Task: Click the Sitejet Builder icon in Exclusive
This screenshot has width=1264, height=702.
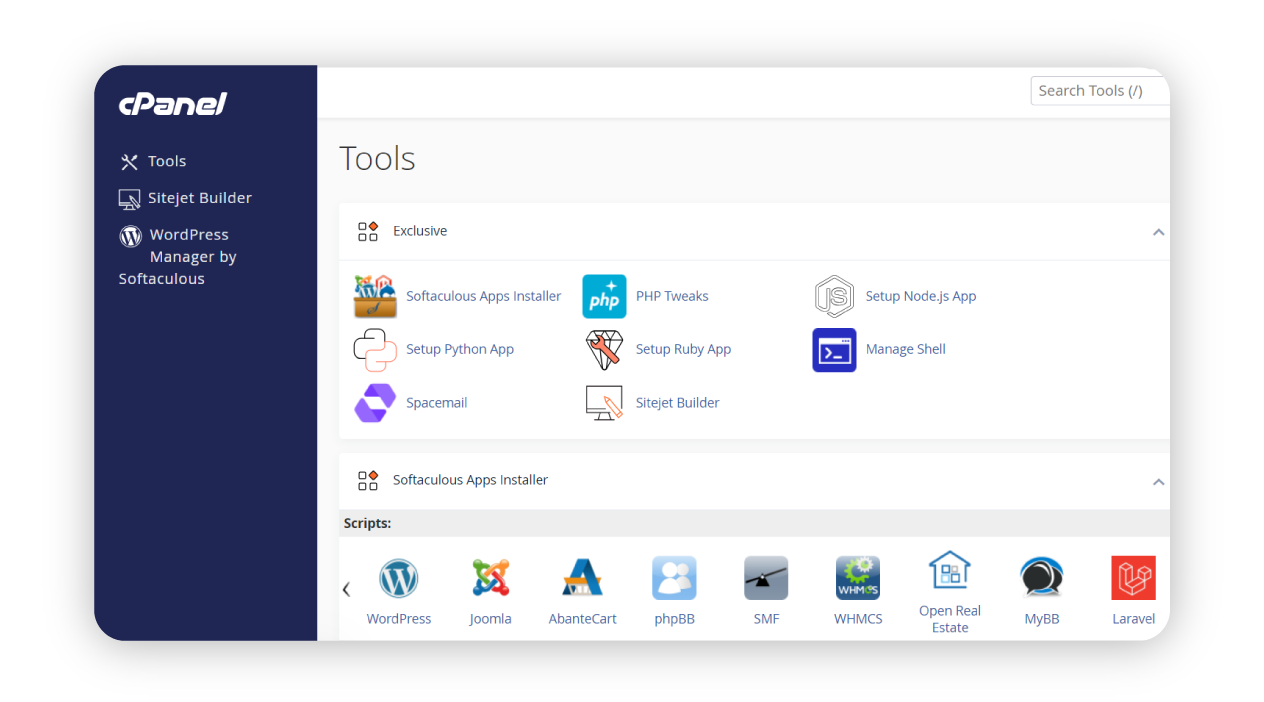Action: pos(604,403)
